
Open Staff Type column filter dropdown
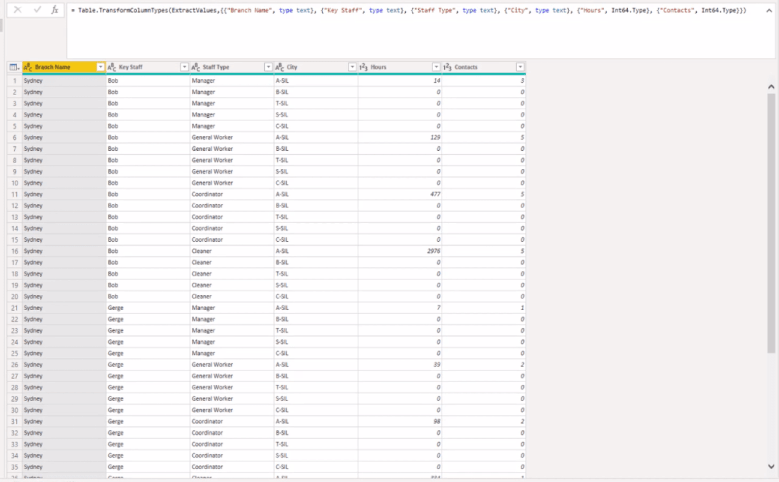coord(268,67)
